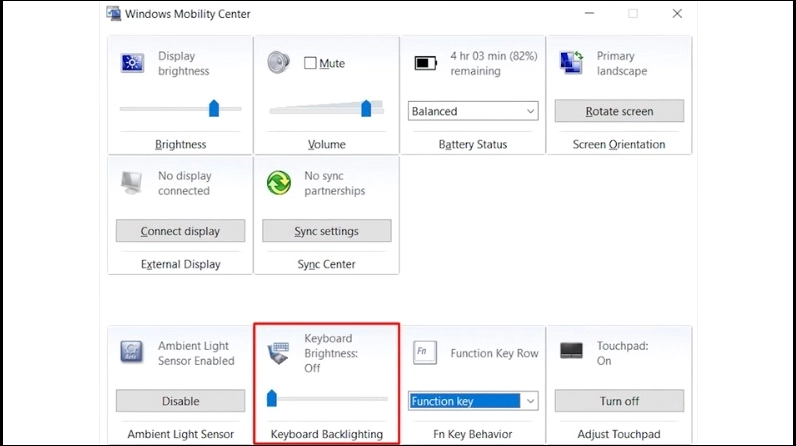The image size is (796, 446).
Task: Turn off the touchpad
Action: point(619,401)
